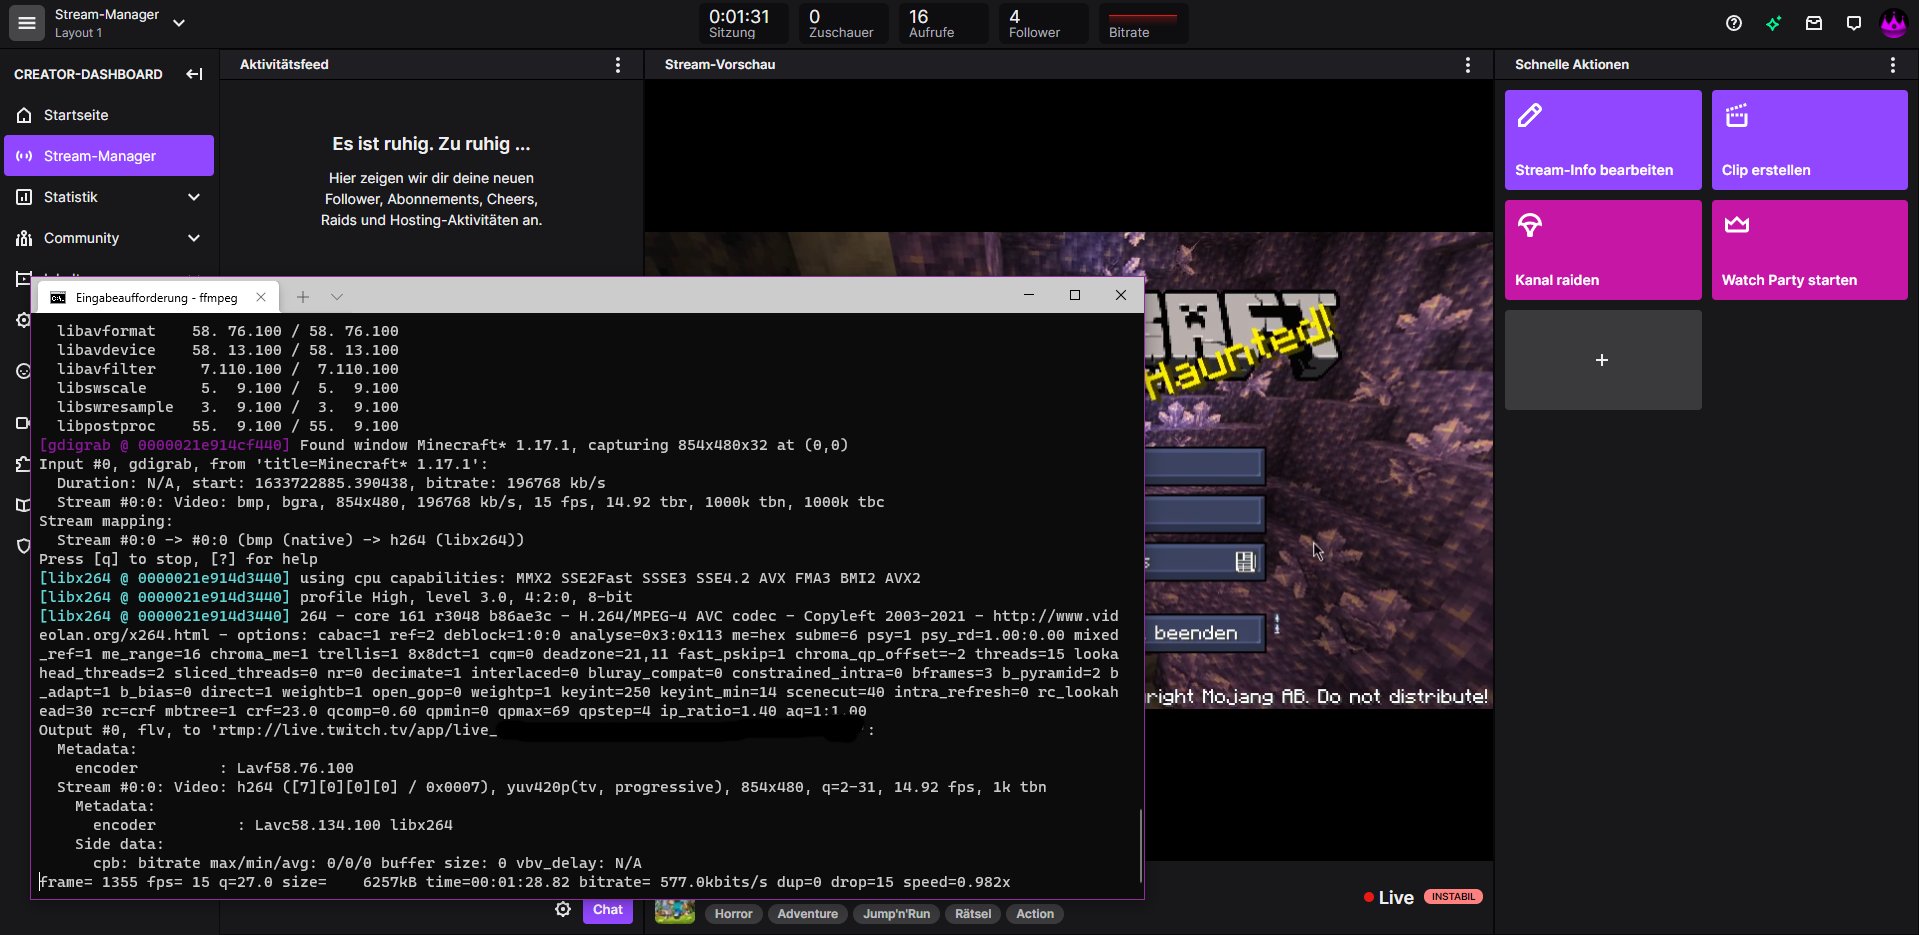Minimize the terminal window
Image resolution: width=1919 pixels, height=935 pixels.
point(1029,295)
